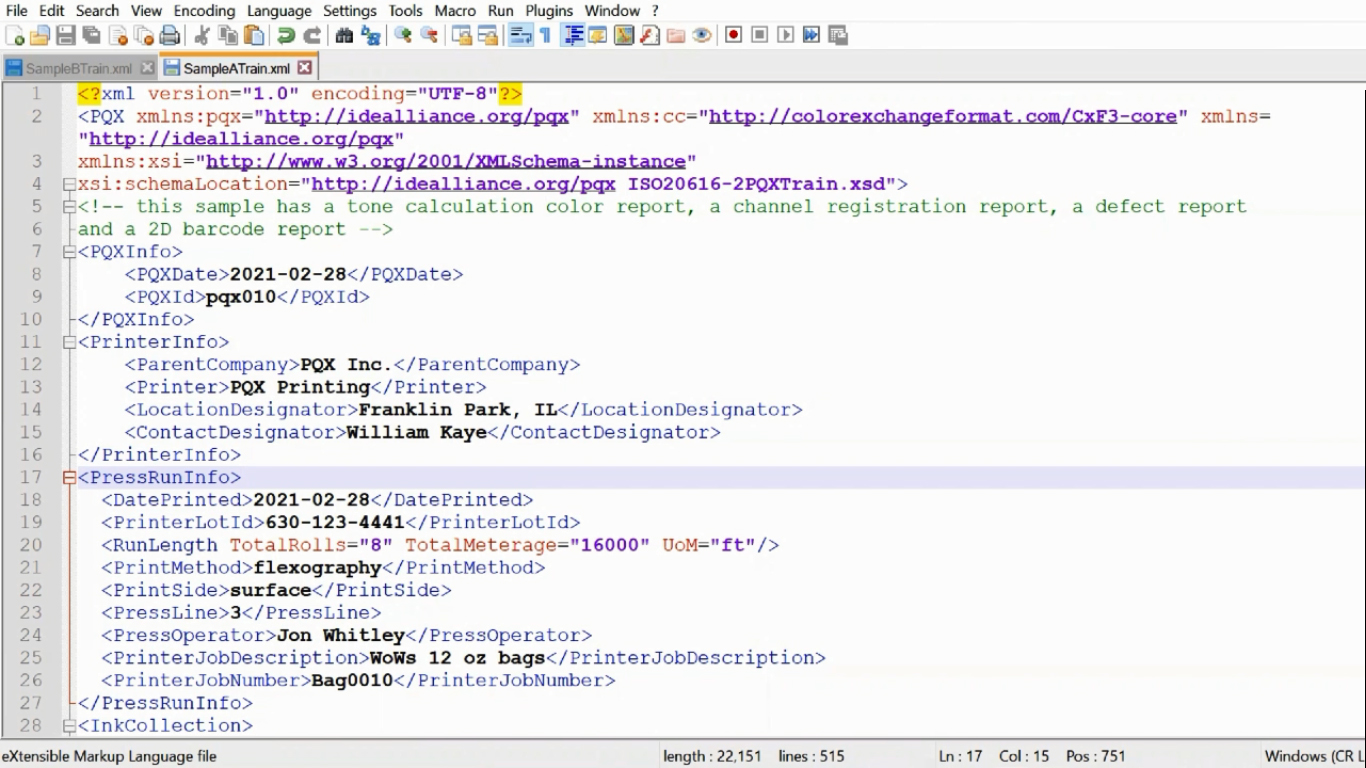Click the status bar length and lines field
The image size is (1366, 768).
click(754, 756)
